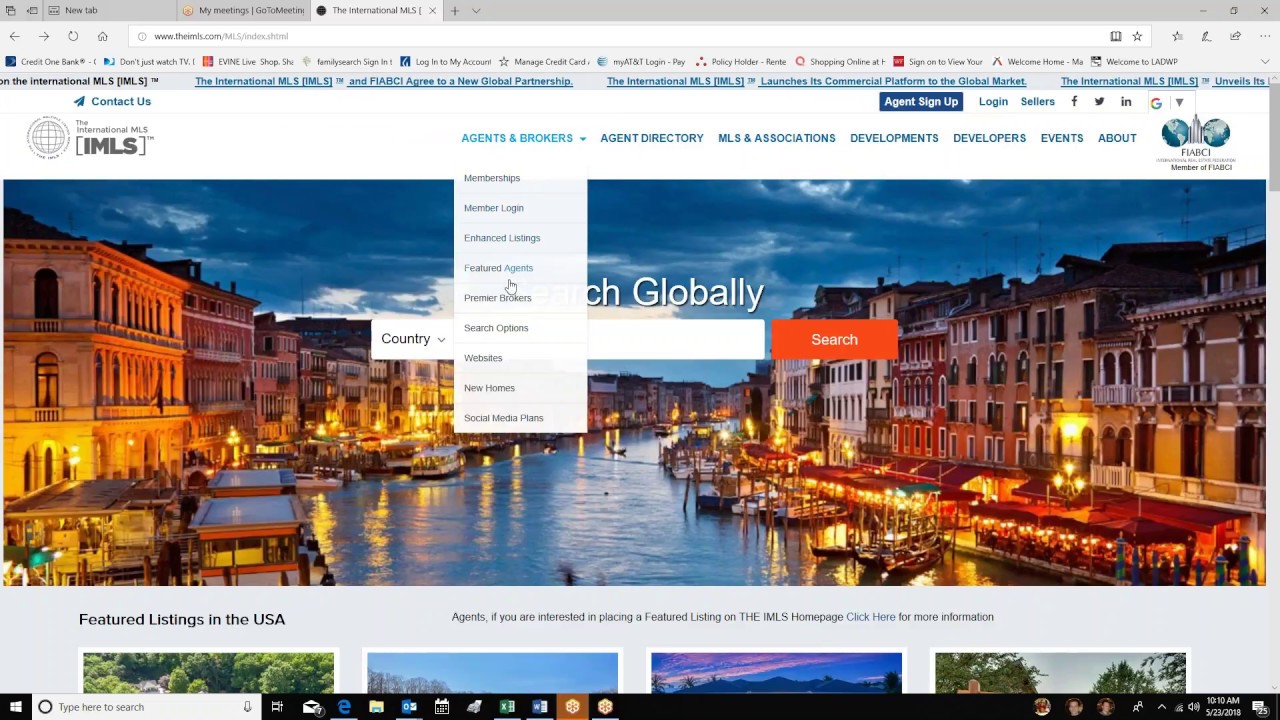This screenshot has height=720, width=1280.
Task: Open the Google translate dropdown arrow
Action: pyautogui.click(x=1179, y=102)
